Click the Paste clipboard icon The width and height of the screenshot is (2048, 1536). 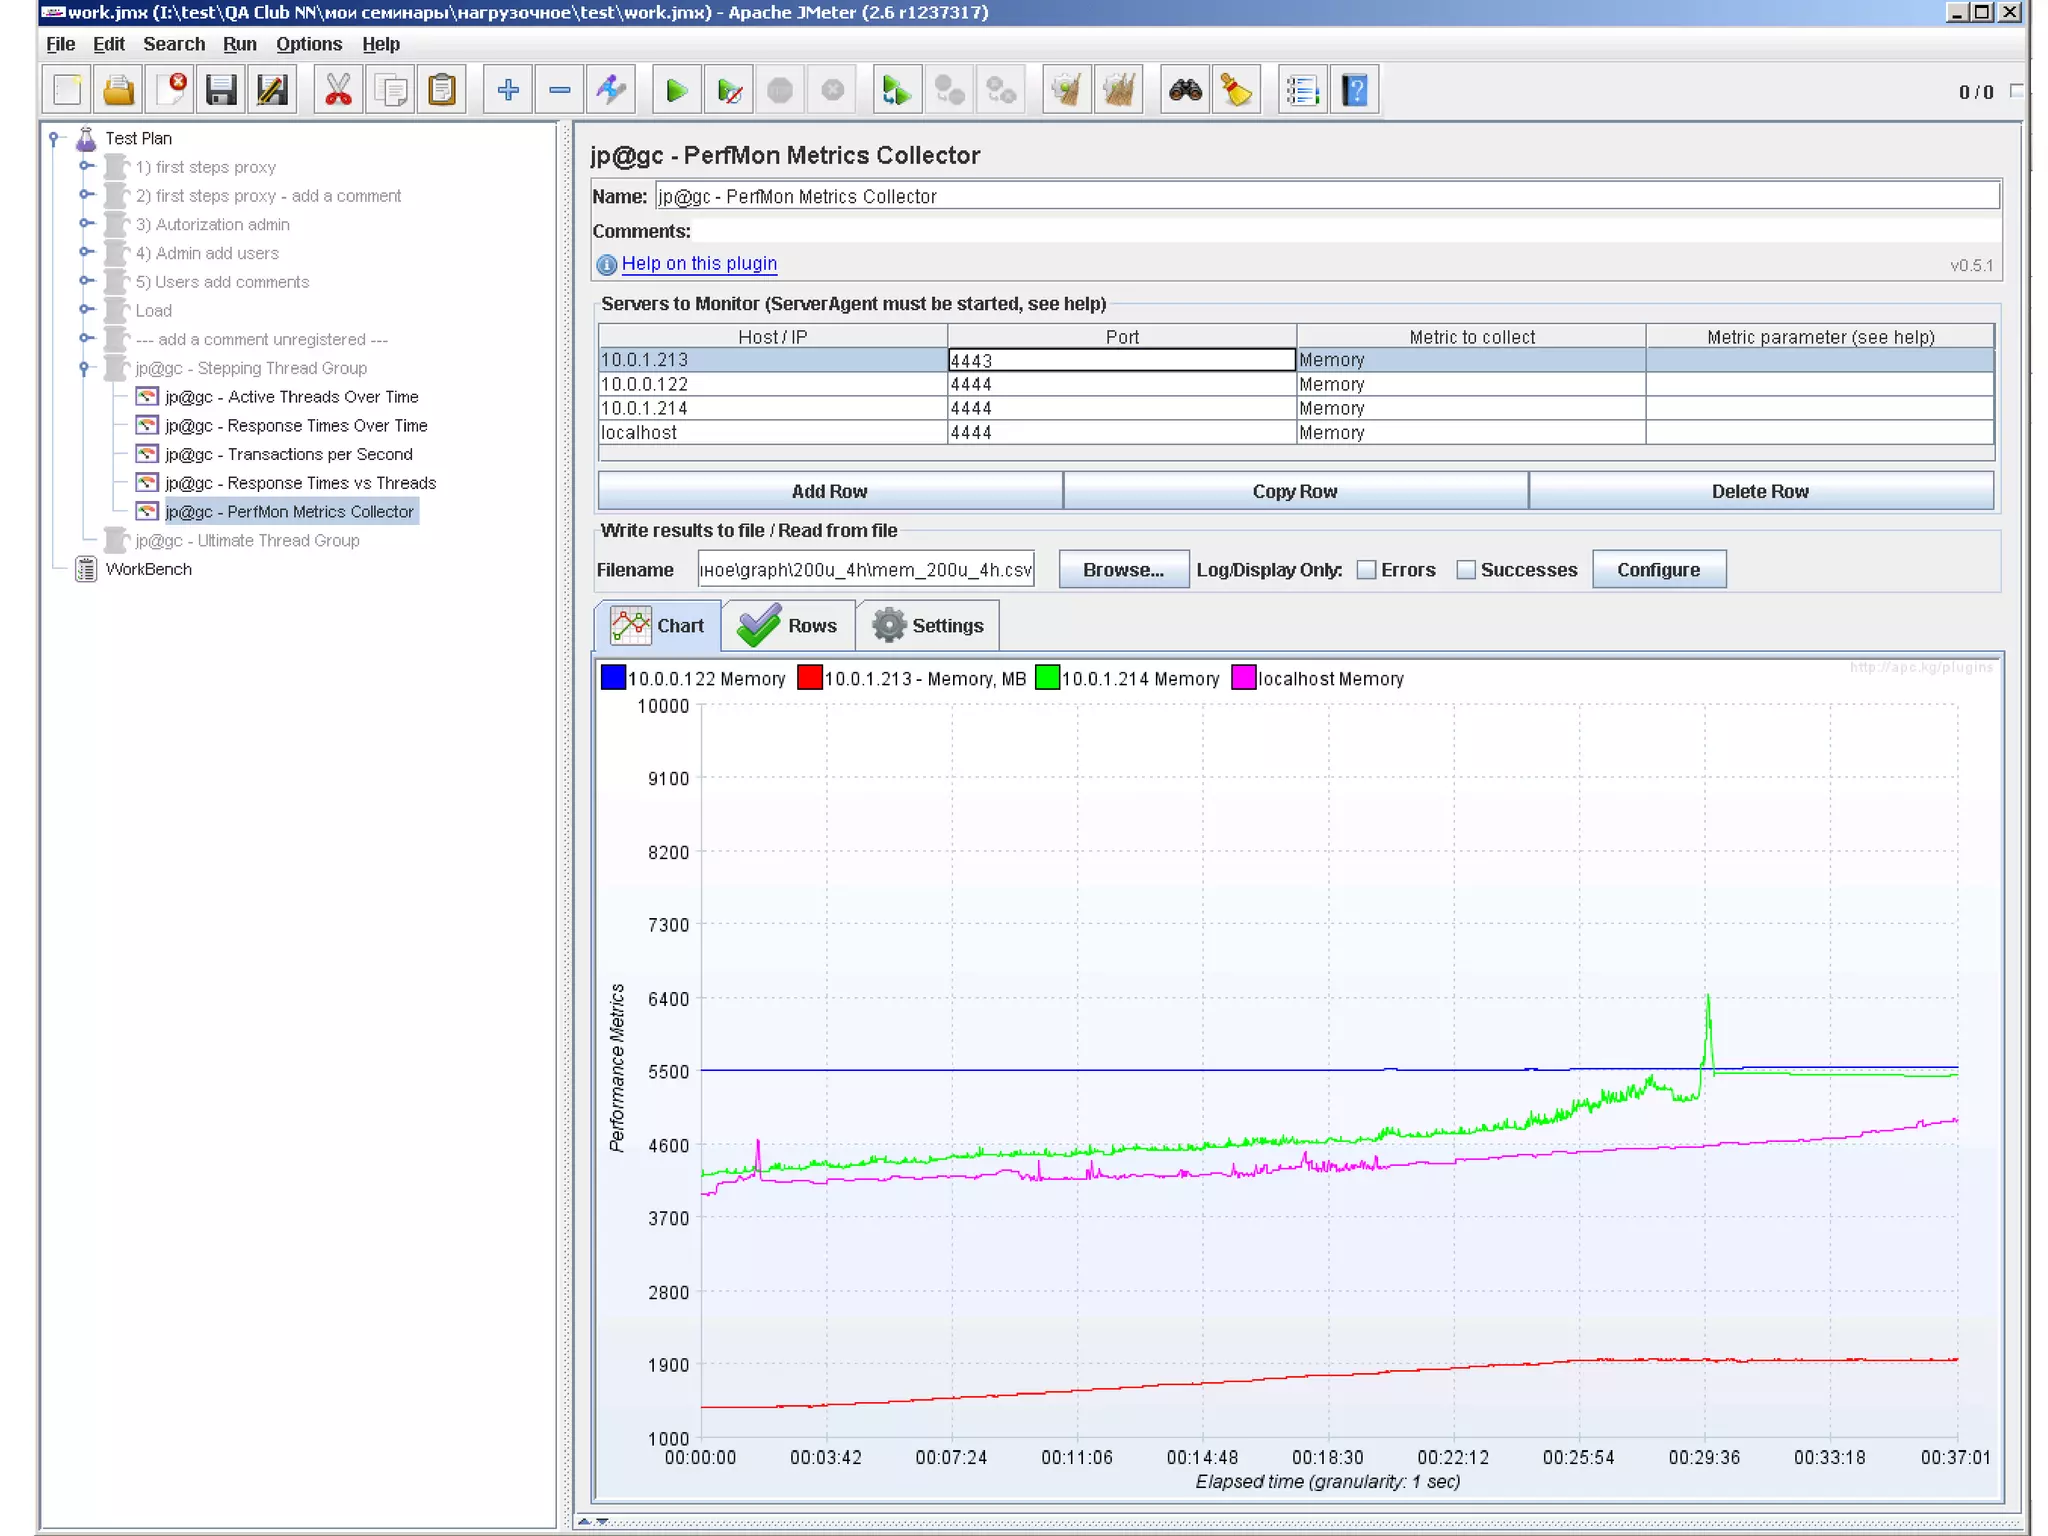pyautogui.click(x=442, y=91)
